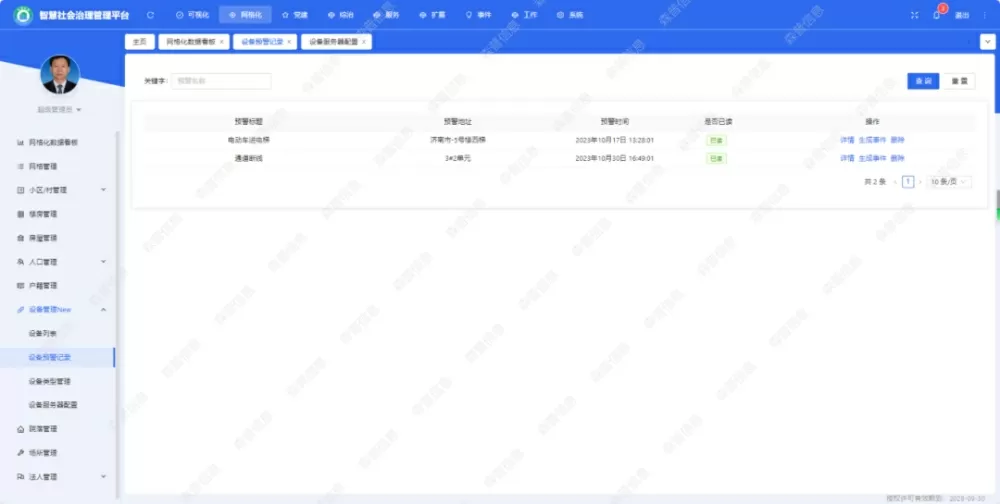1000x504 pixels.
Task: Open 网格化数据看板 in sidebar
Action: coord(53,143)
